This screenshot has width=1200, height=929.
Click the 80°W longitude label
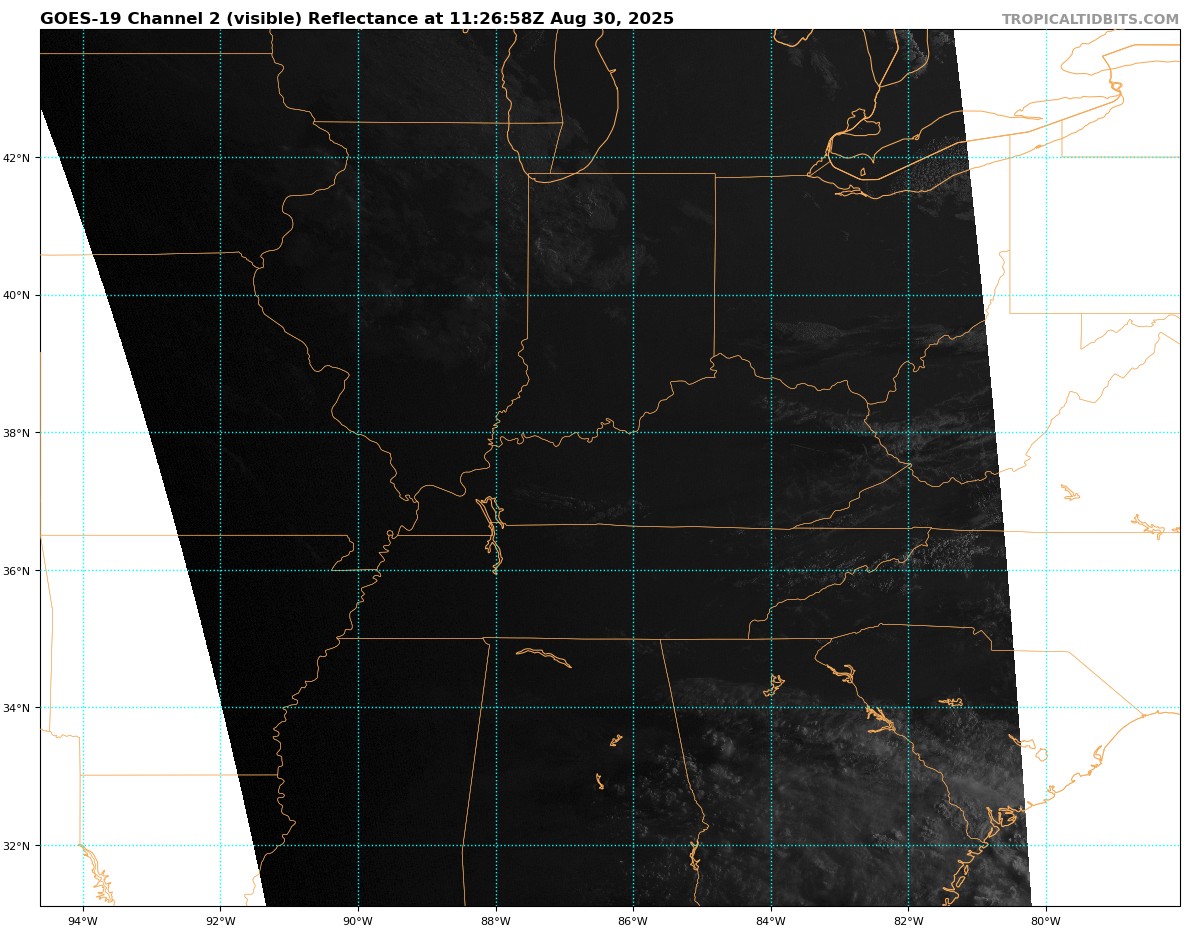tap(1045, 921)
